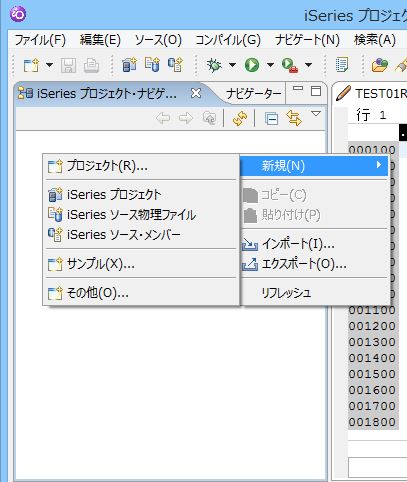Click the Back arrow in navigator toolbar

[x=163, y=118]
